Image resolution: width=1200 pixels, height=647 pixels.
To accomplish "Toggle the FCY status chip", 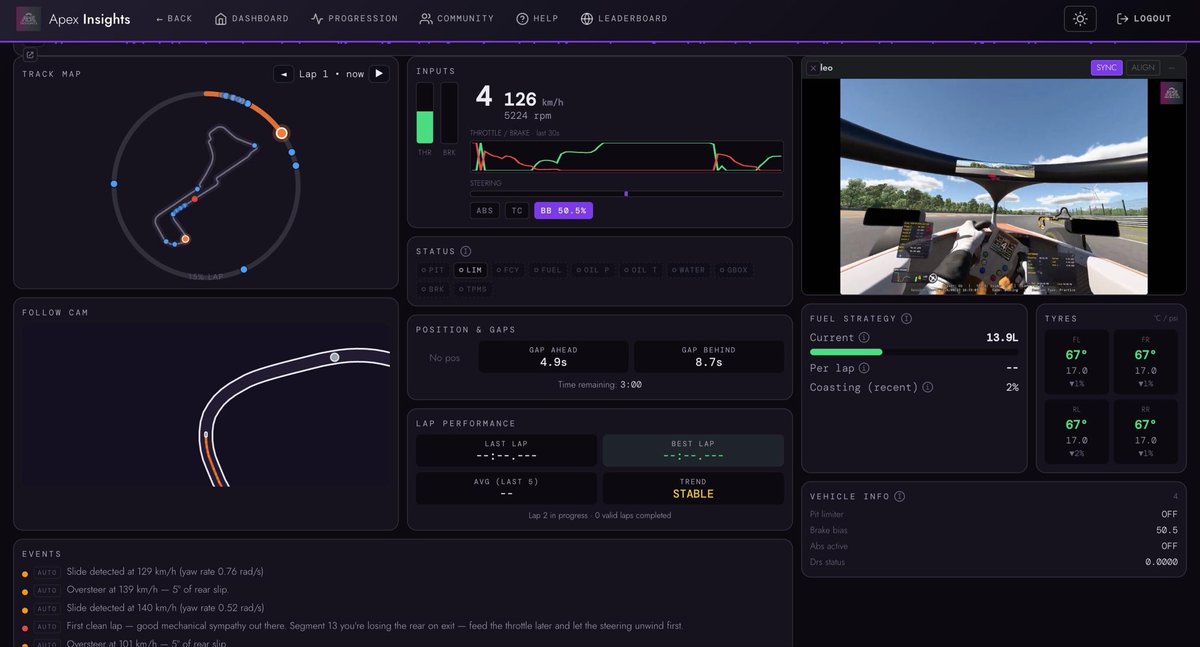I will point(507,270).
